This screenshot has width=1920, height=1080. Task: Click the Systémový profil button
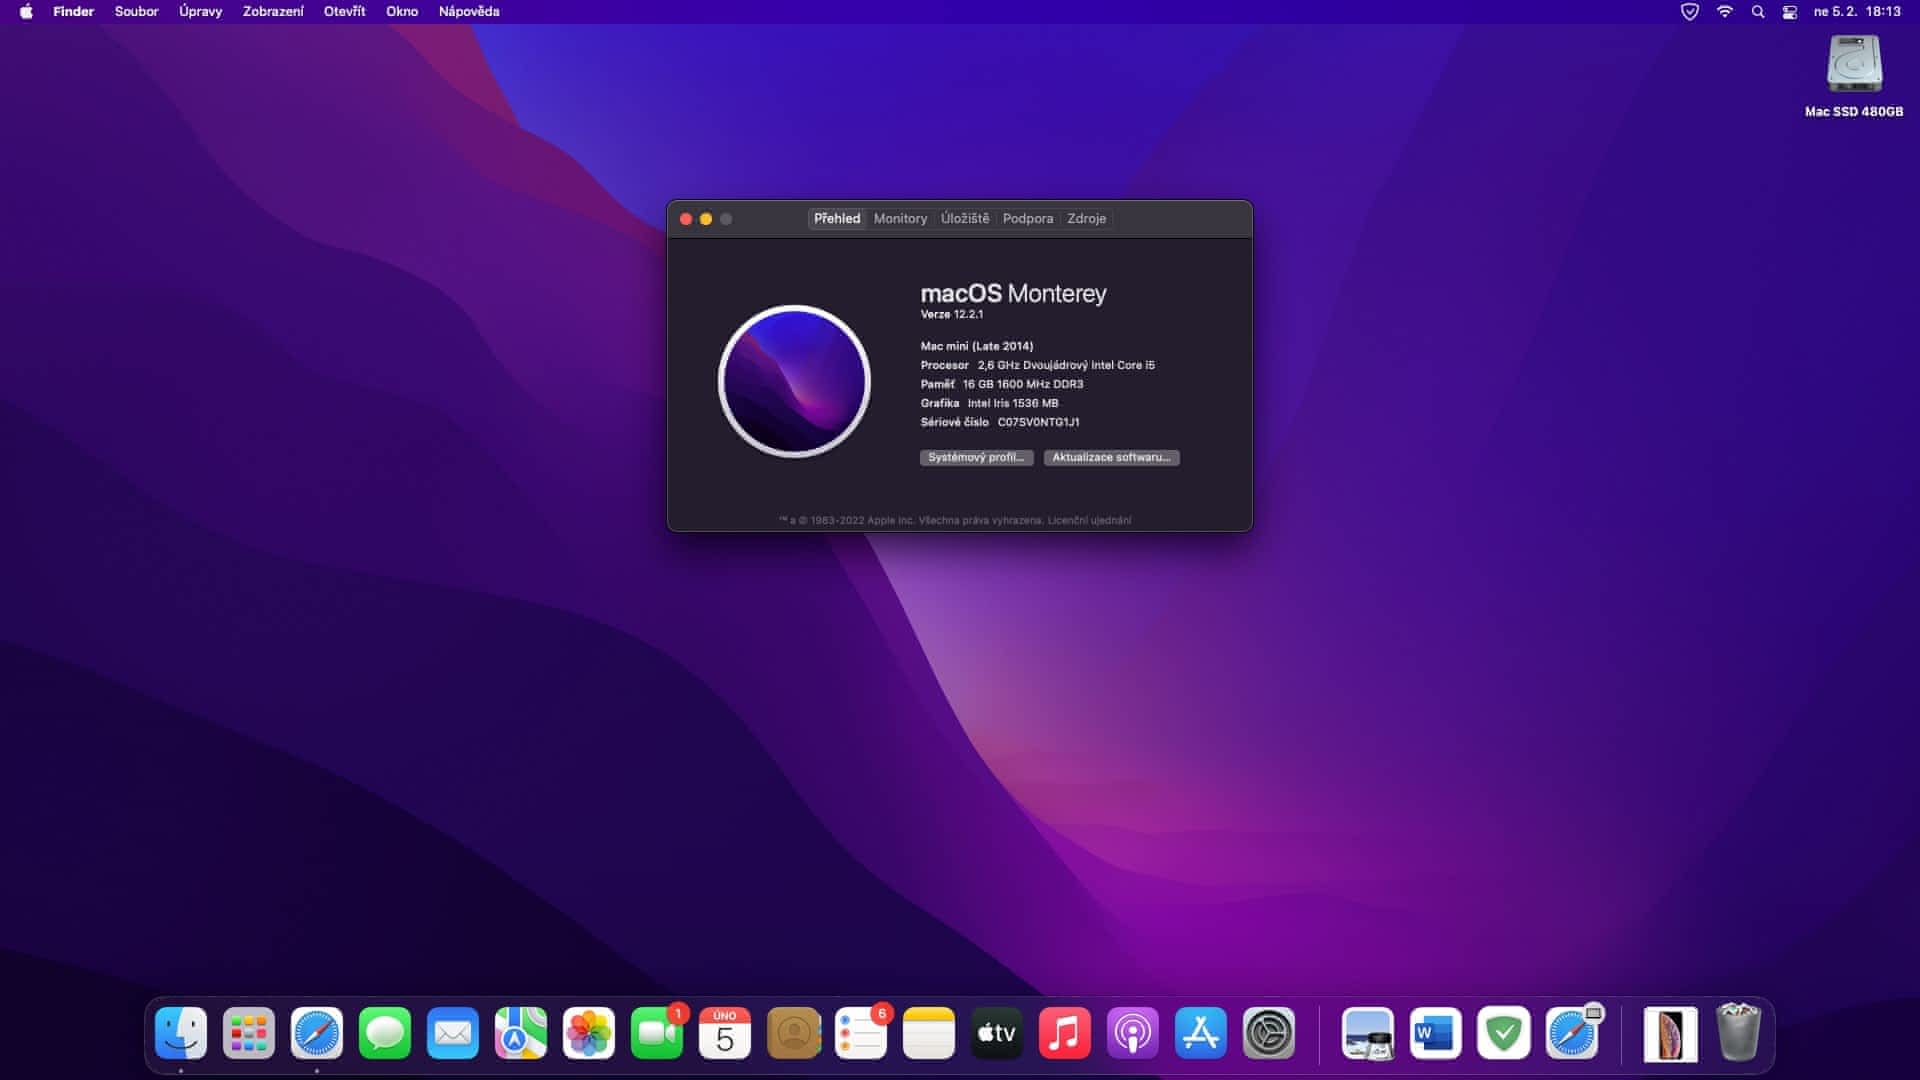pyautogui.click(x=976, y=457)
